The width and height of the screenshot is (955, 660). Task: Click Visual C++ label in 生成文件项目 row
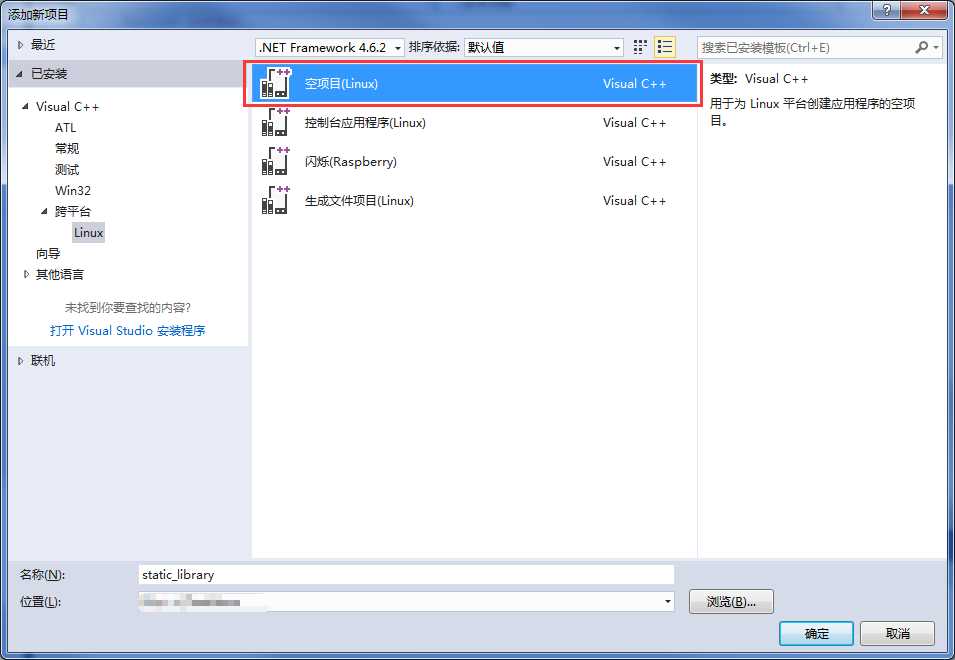[x=634, y=200]
